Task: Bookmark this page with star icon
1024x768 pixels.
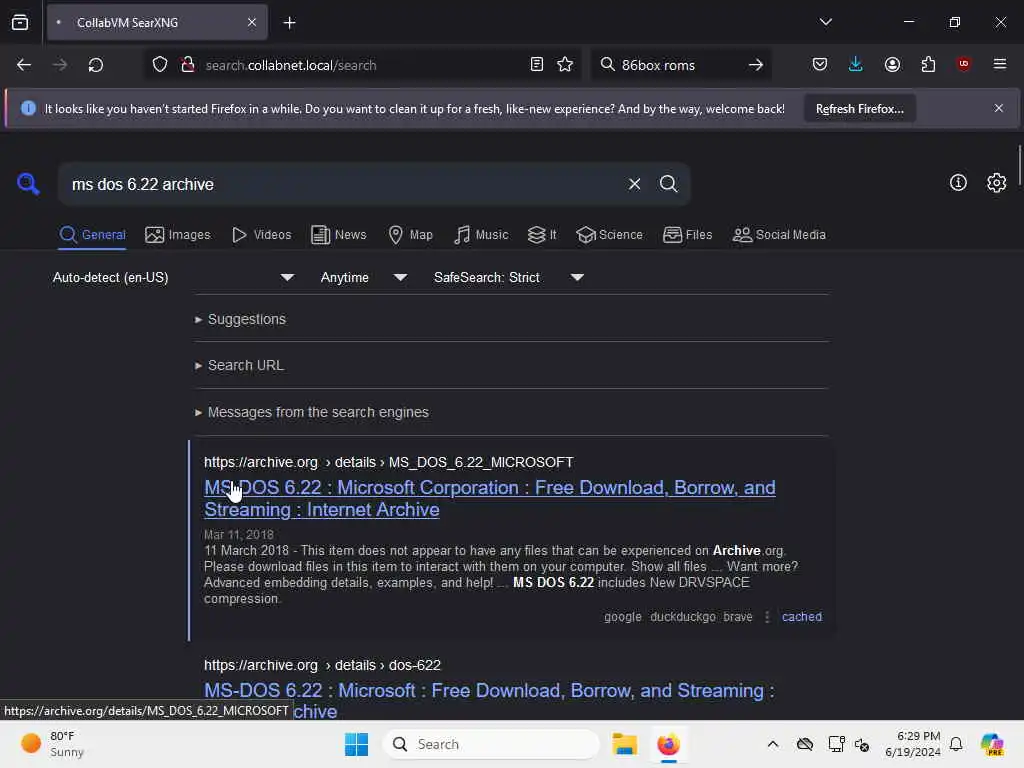Action: click(565, 65)
